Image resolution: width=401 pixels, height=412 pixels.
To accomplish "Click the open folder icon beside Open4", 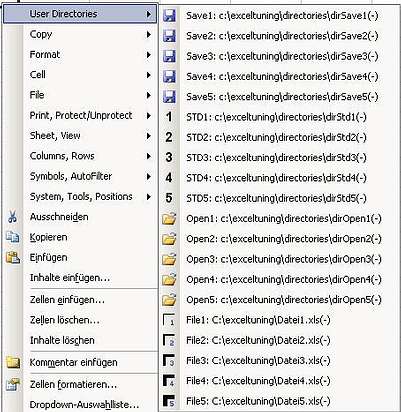I will click(x=169, y=280).
